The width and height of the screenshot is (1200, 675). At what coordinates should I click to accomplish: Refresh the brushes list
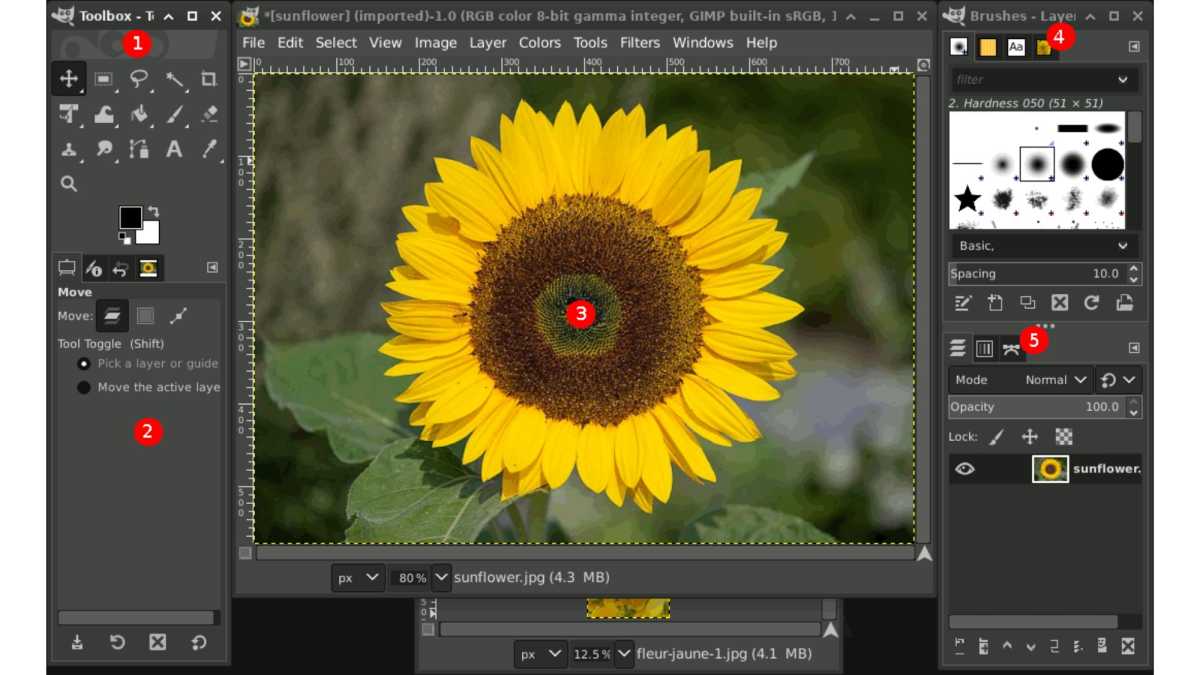[x=1092, y=303]
